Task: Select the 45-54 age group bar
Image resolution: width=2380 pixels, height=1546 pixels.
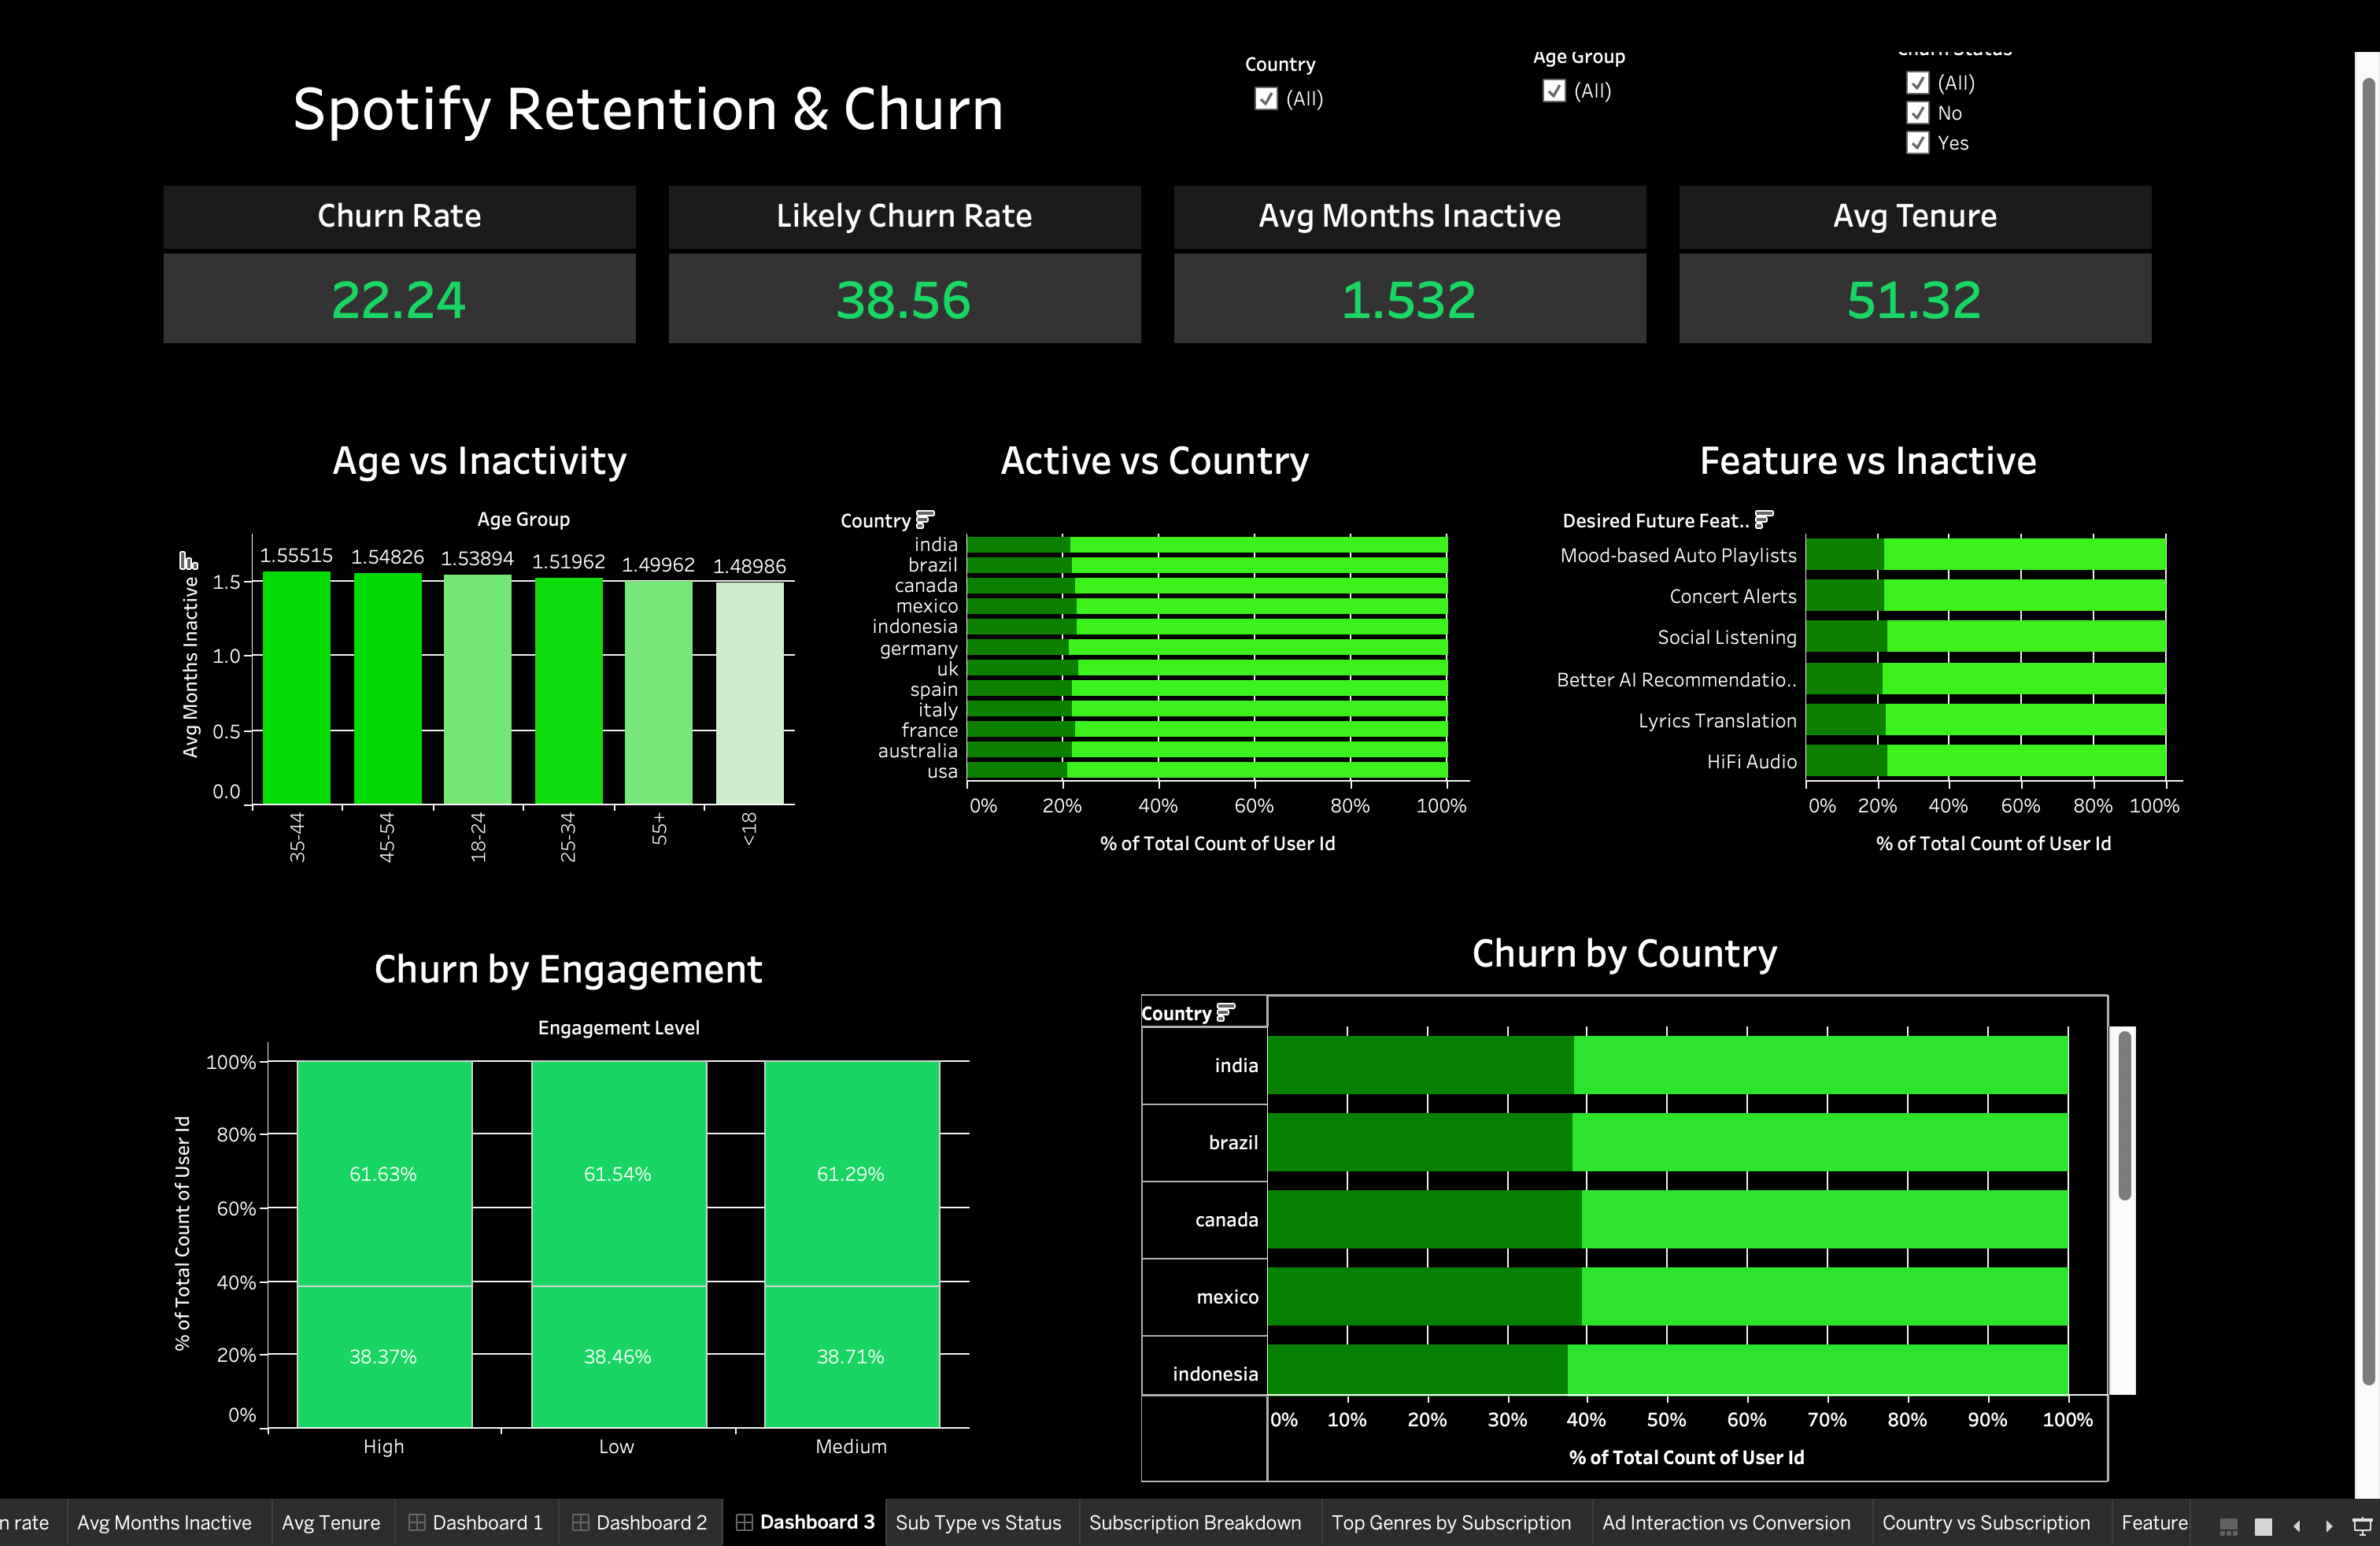Action: [388, 688]
